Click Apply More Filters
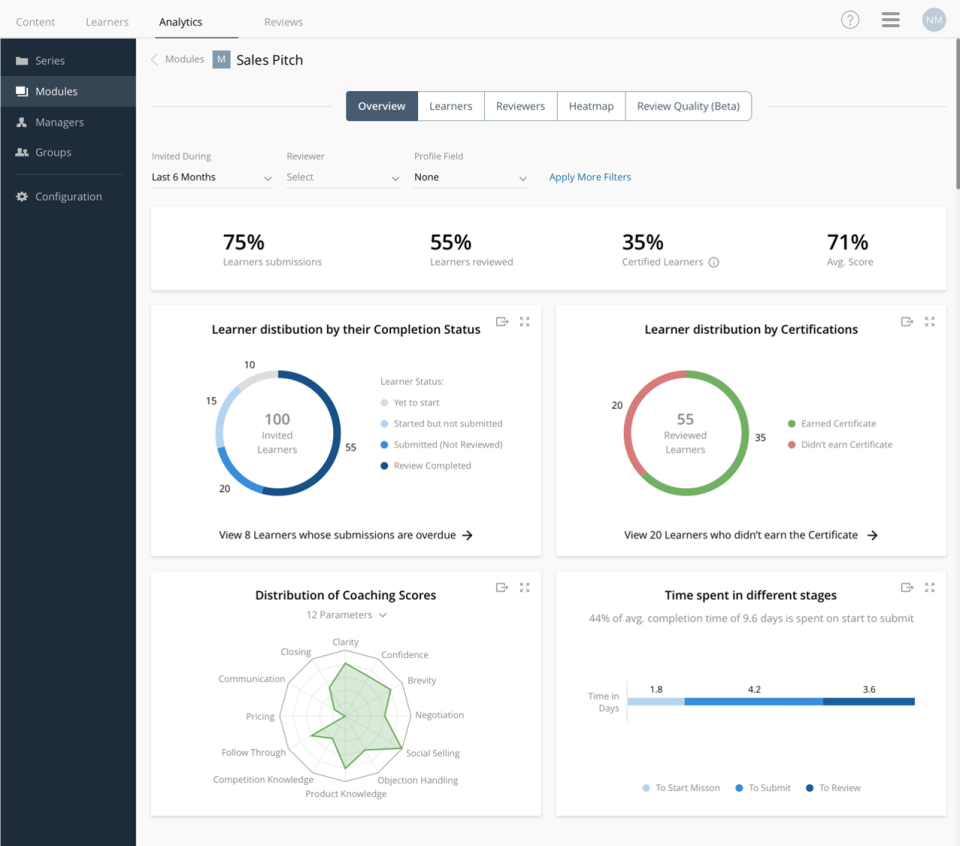Viewport: 960px width, 846px height. [x=590, y=176]
